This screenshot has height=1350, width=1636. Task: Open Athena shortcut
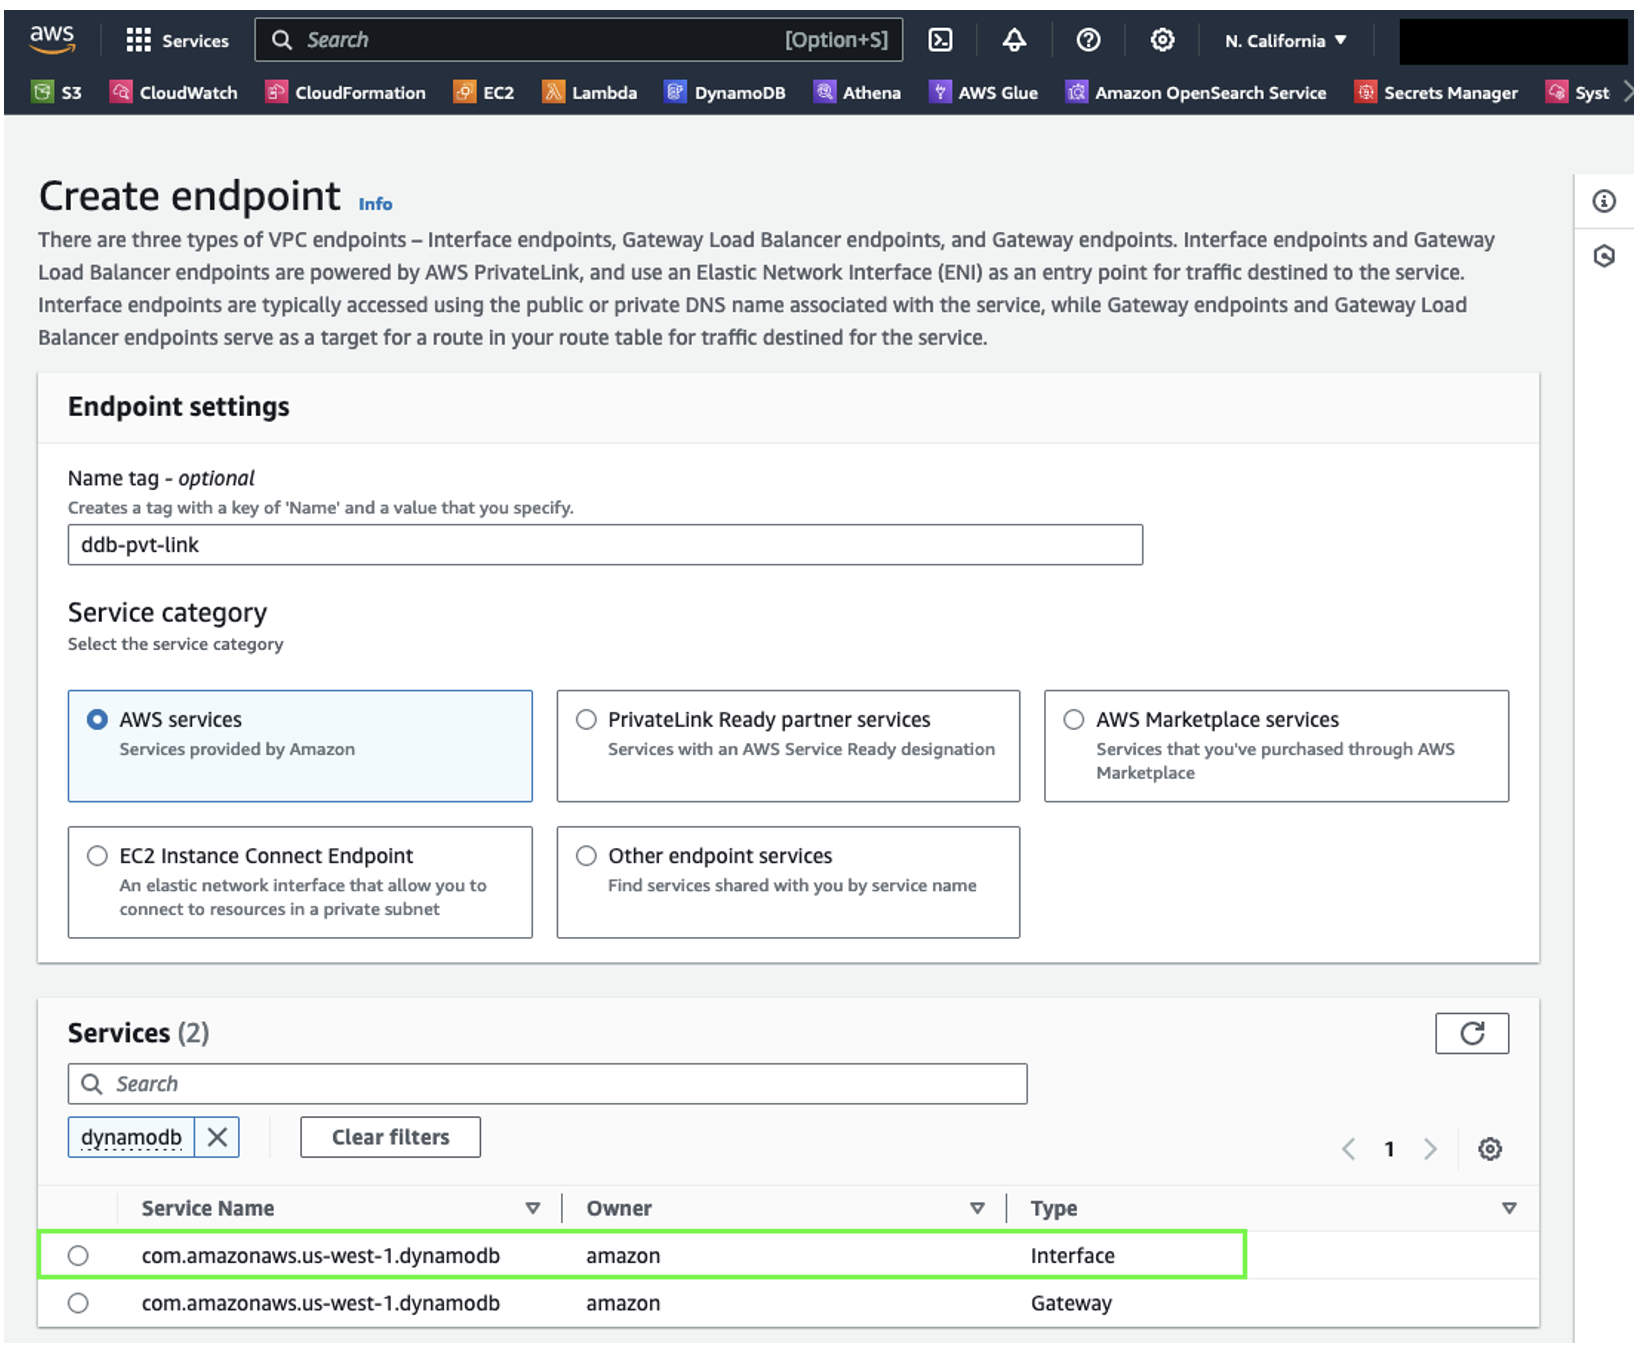coord(857,93)
